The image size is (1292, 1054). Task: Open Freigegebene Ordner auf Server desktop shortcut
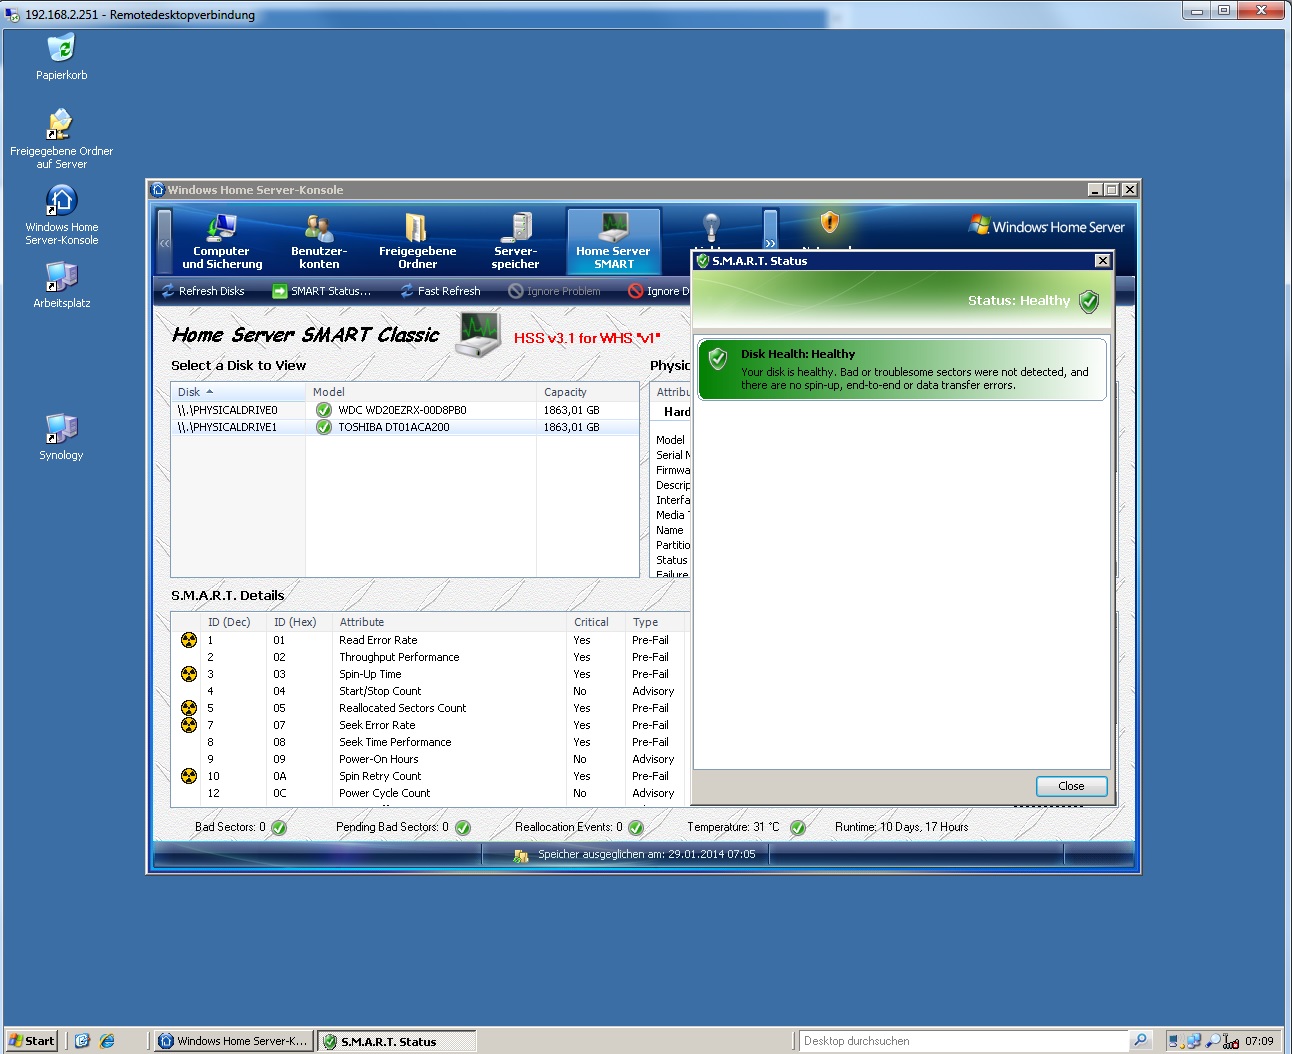coord(61,138)
